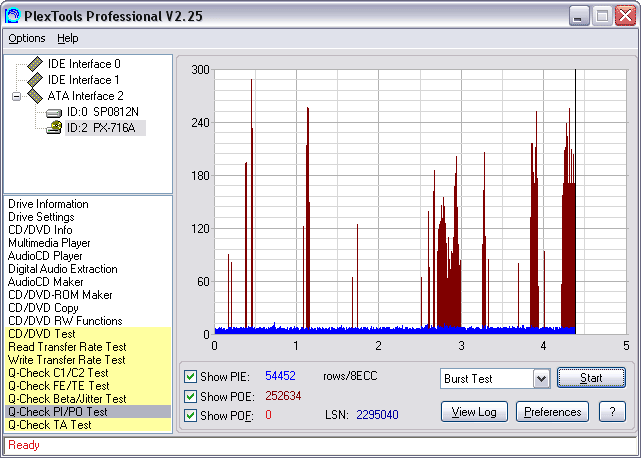Open Multimedia Player function

tap(49, 243)
